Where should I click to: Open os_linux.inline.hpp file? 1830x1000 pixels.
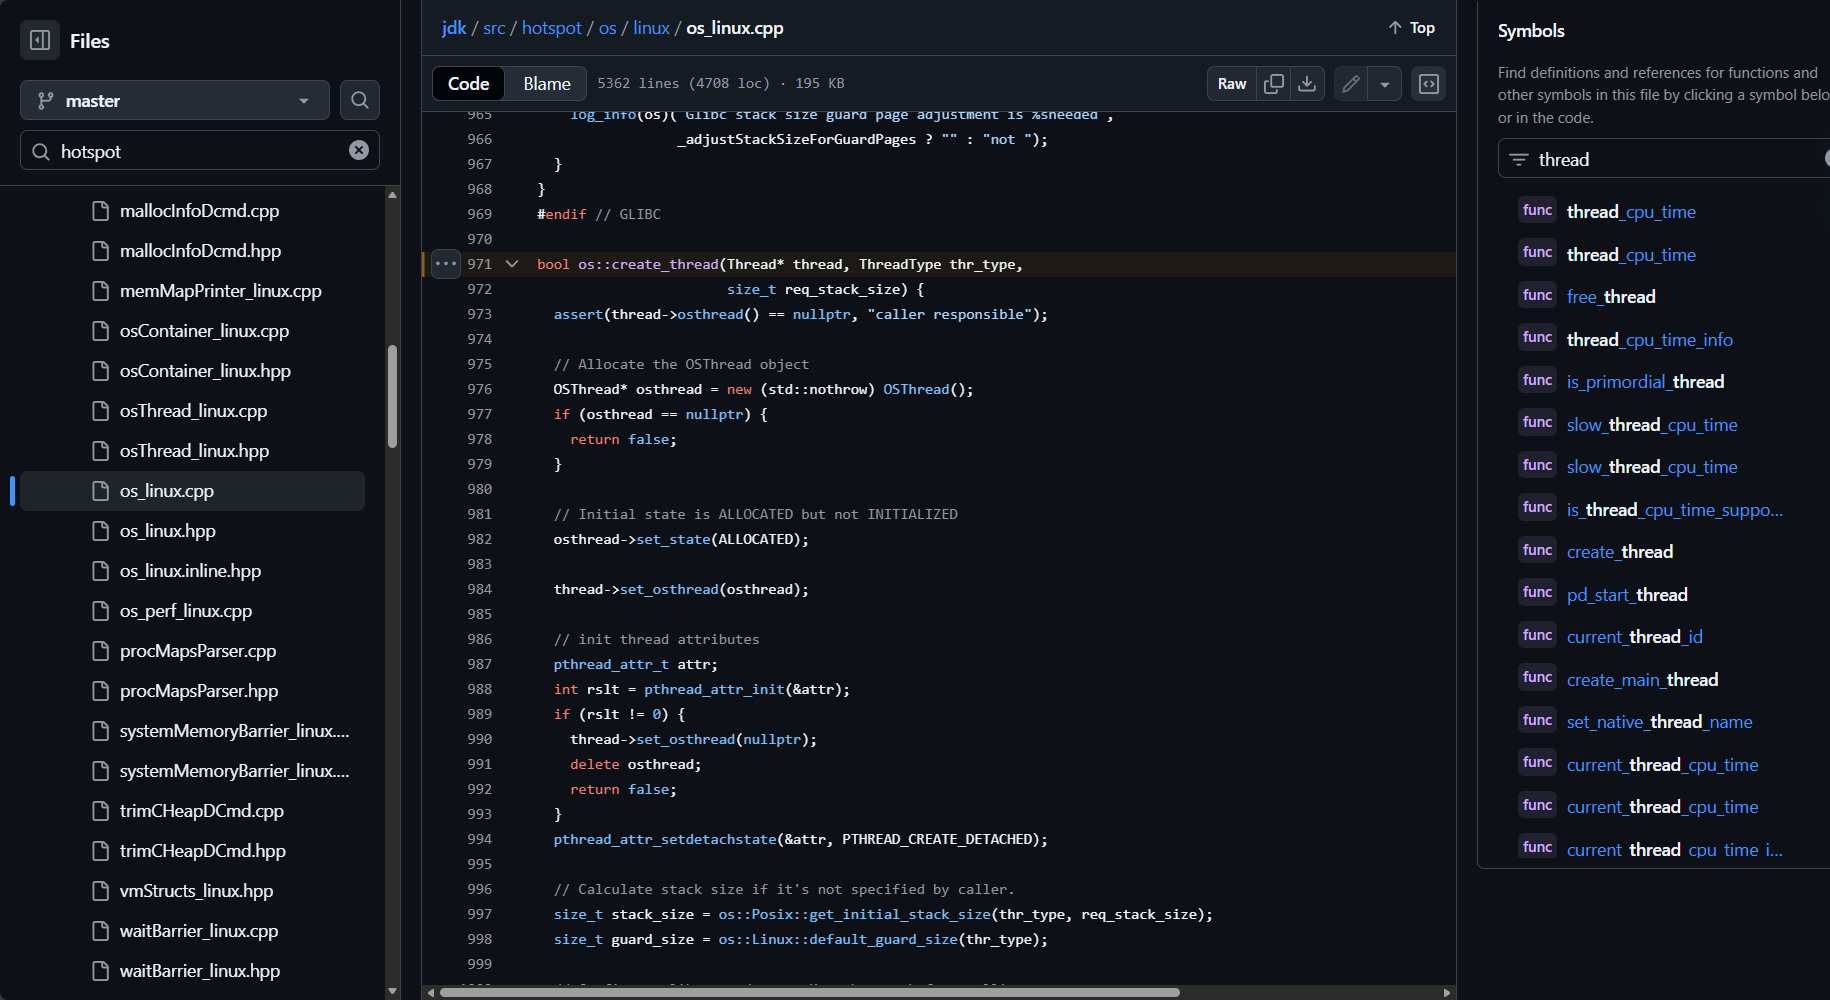click(190, 571)
